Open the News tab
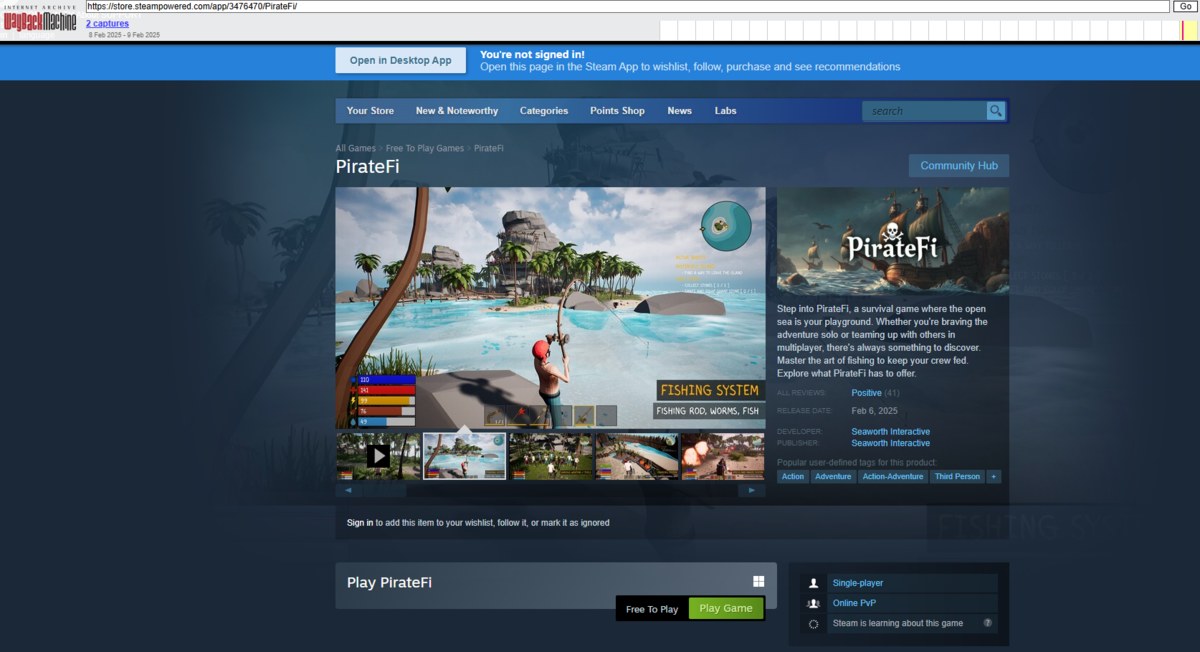This screenshot has height=652, width=1200. click(x=680, y=111)
